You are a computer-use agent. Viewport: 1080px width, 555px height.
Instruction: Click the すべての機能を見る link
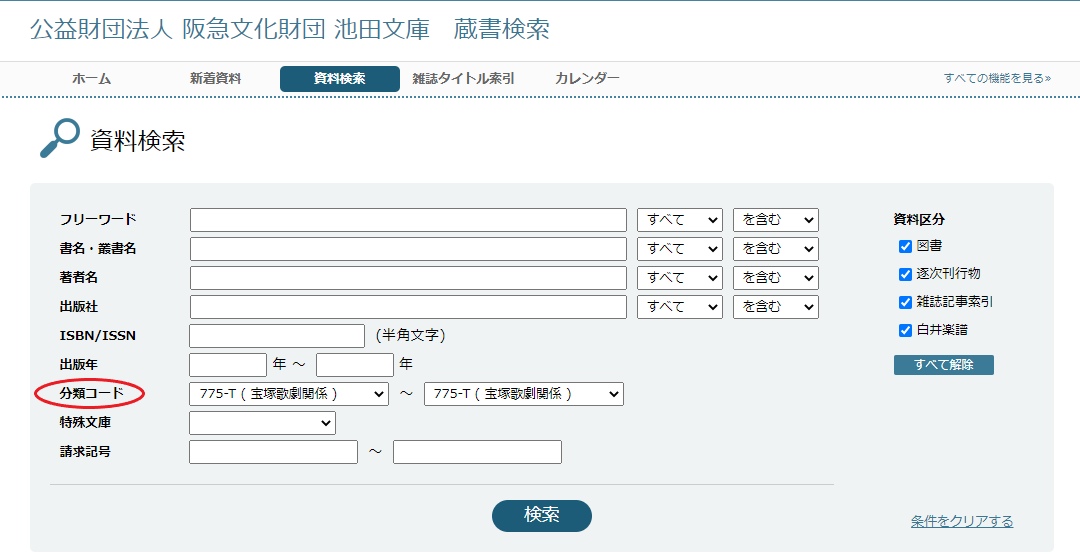point(997,78)
